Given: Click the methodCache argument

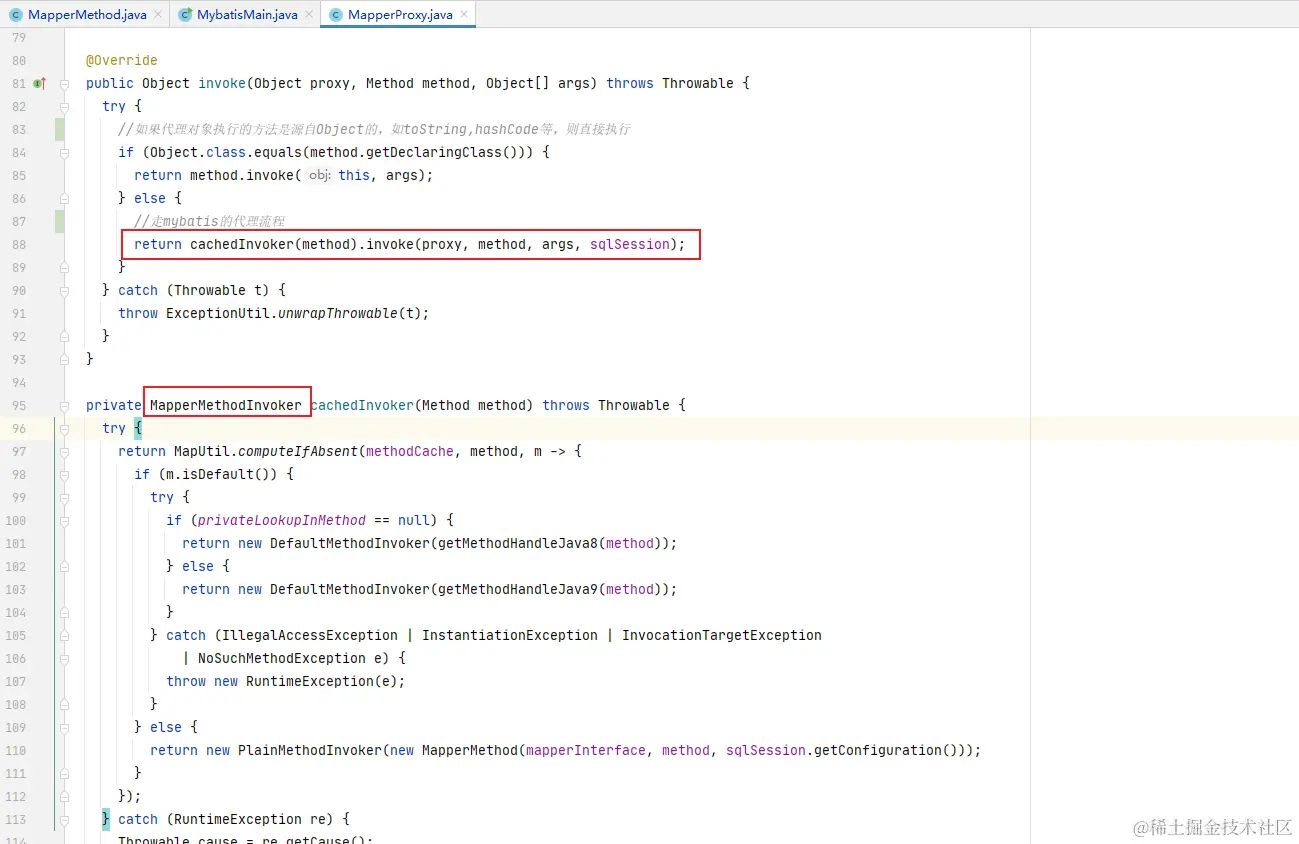Looking at the screenshot, I should tap(410, 451).
